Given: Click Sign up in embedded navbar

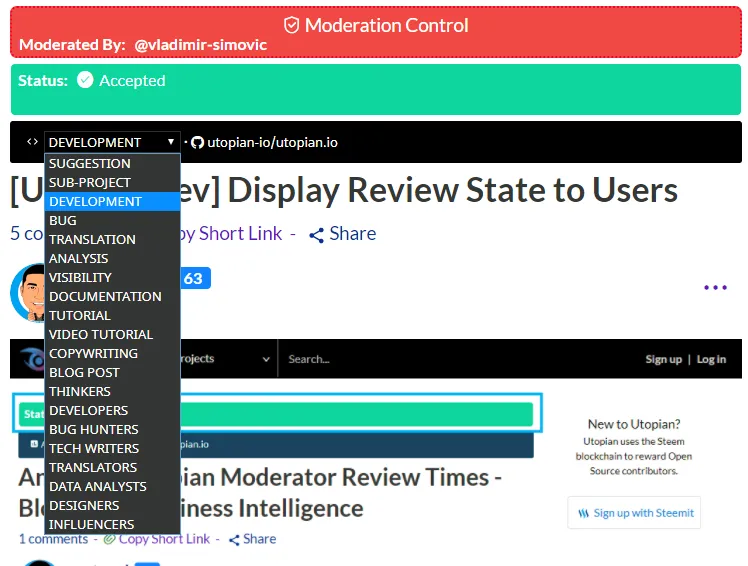Looking at the screenshot, I should (664, 359).
